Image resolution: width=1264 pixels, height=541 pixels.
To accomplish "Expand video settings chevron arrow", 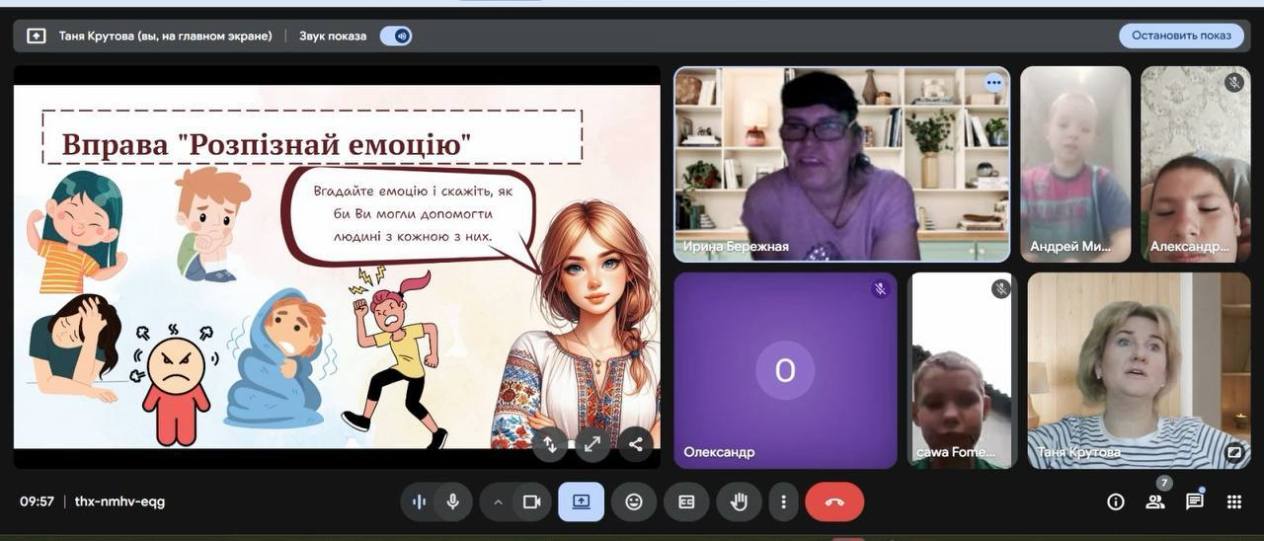I will (497, 502).
